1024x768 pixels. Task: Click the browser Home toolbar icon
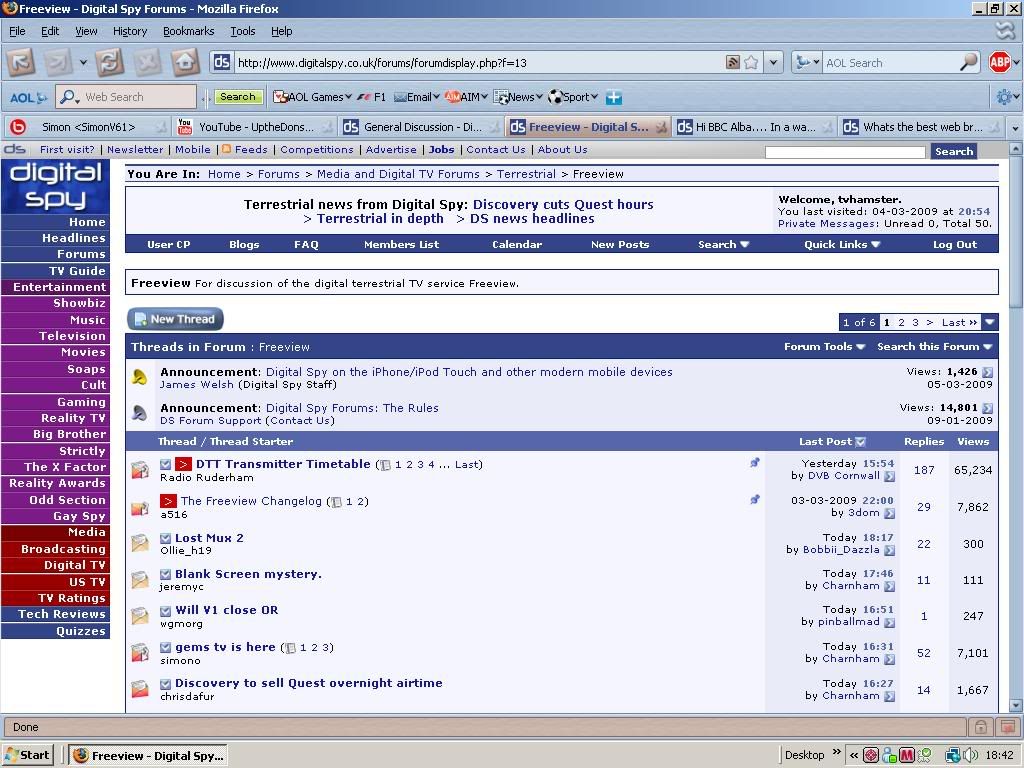pyautogui.click(x=184, y=62)
